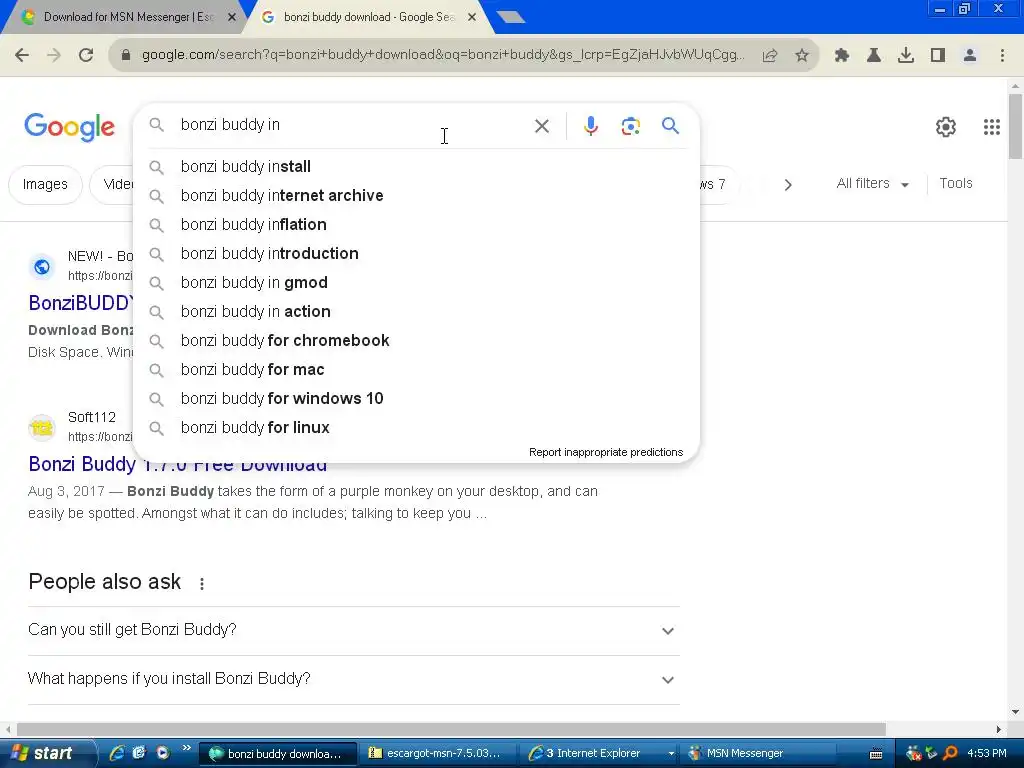Choose suggestion bonzi buddy install

pos(416,167)
